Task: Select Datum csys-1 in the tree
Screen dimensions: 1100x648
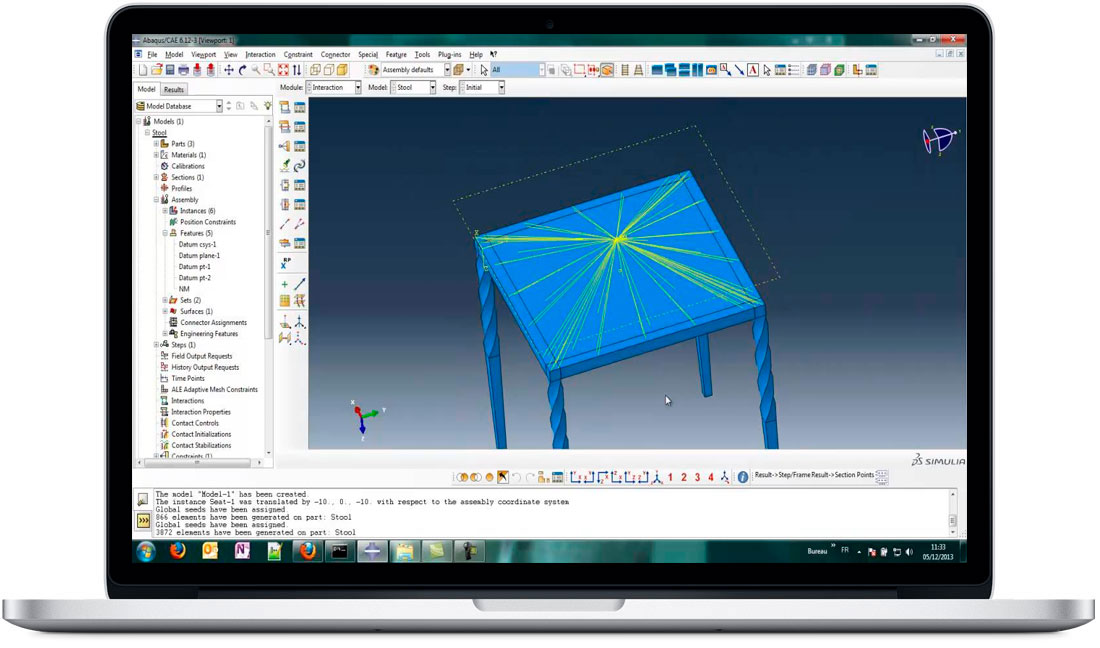Action: [197, 245]
